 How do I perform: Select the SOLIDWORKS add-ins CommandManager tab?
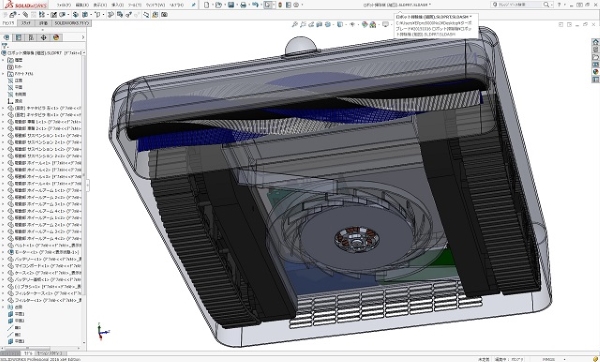click(71, 23)
